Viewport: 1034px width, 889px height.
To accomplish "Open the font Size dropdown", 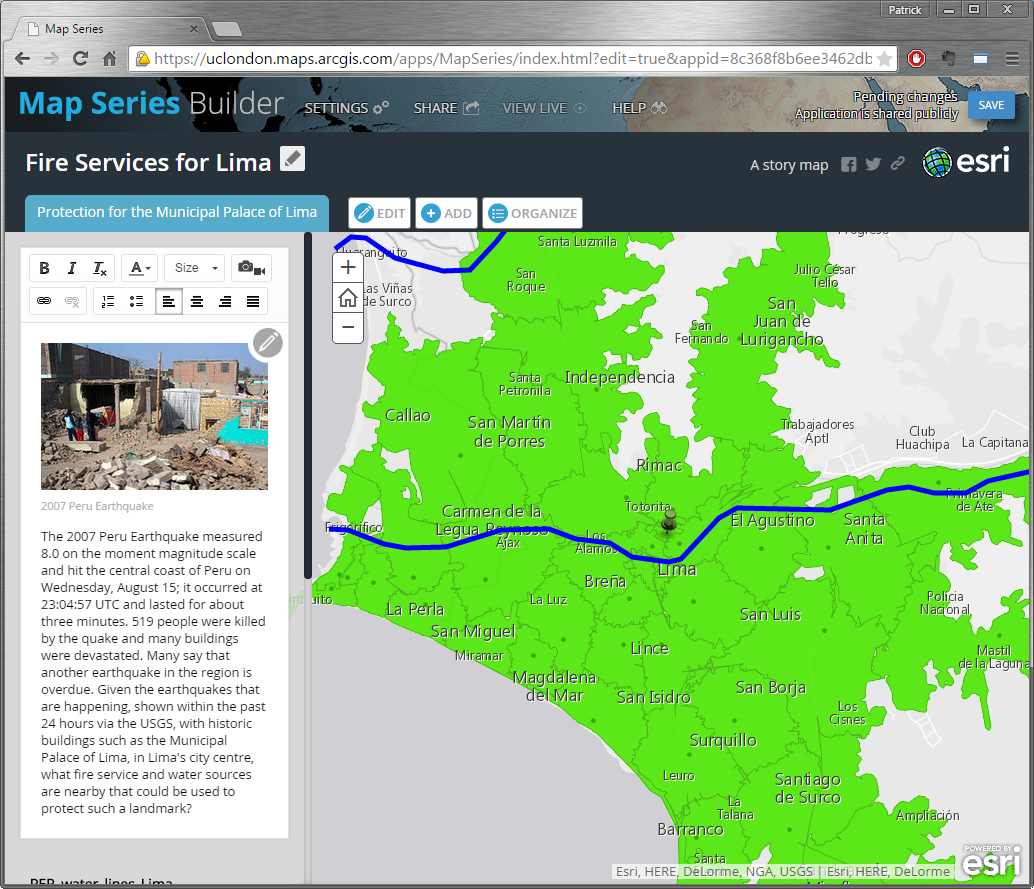I will (x=195, y=268).
